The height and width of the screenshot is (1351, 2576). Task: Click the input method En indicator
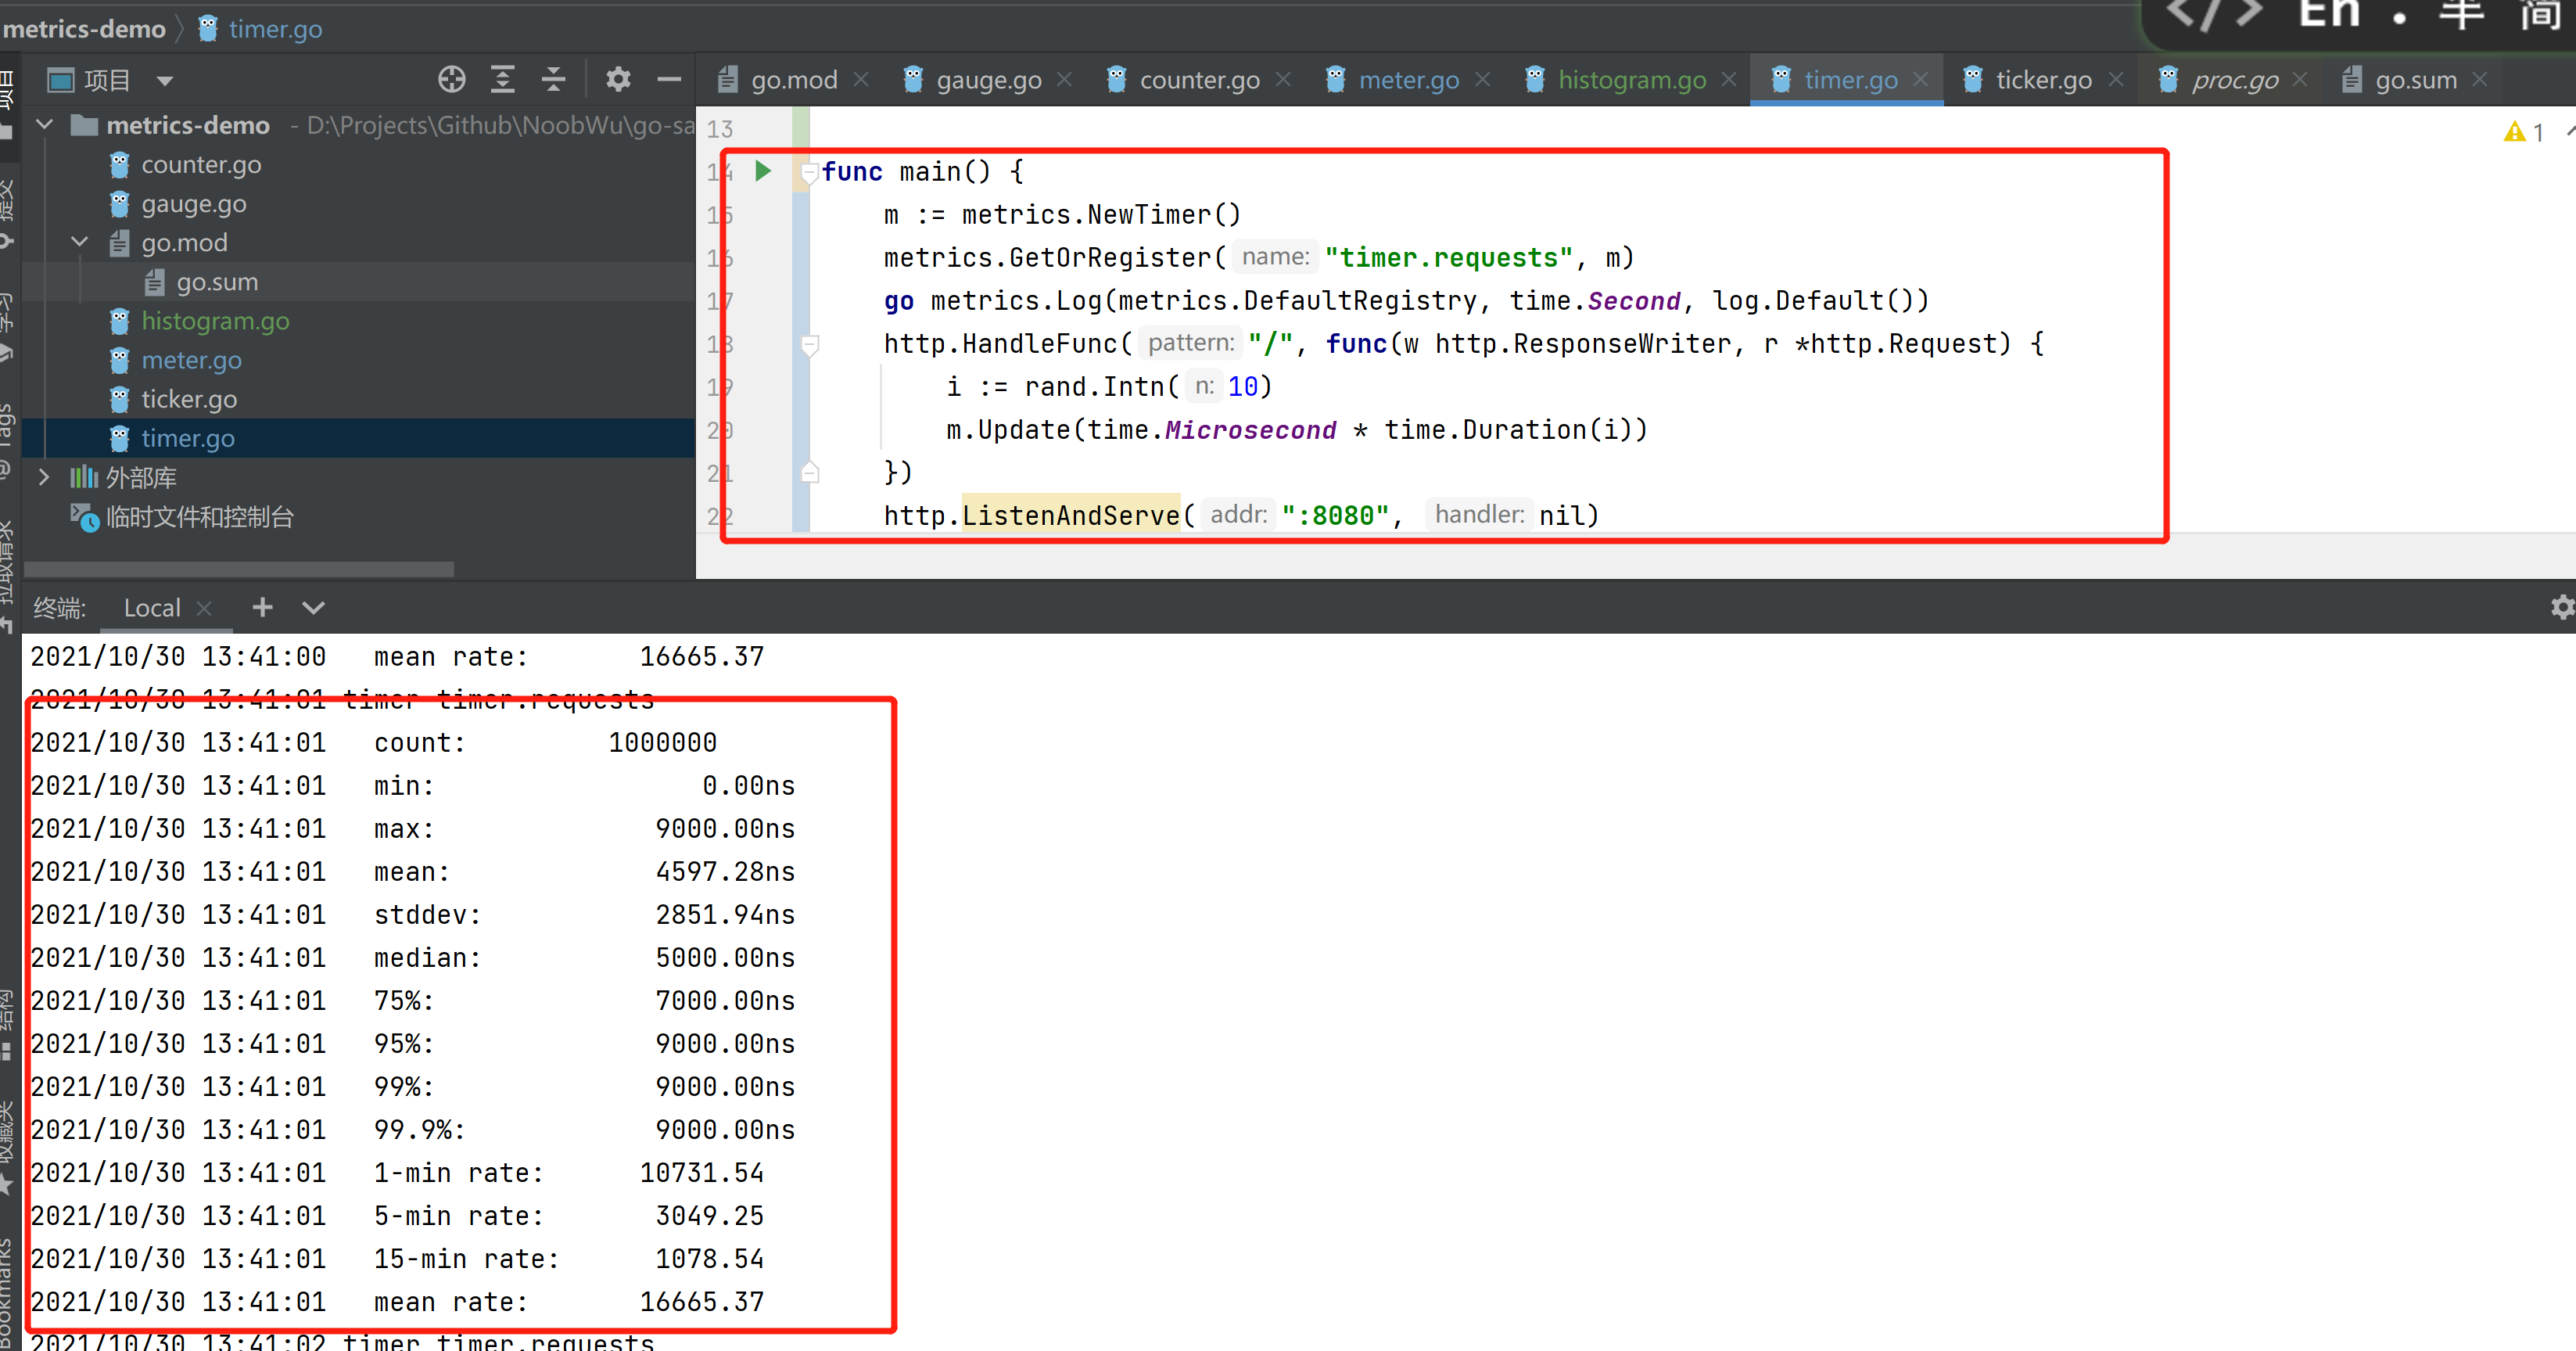2329,14
